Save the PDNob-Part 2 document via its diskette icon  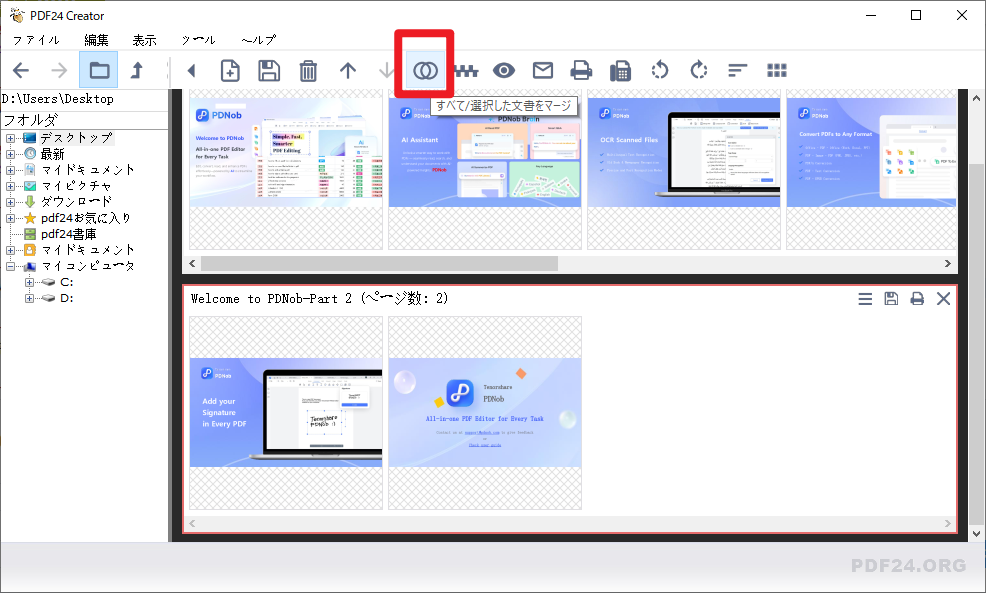[x=891, y=298]
